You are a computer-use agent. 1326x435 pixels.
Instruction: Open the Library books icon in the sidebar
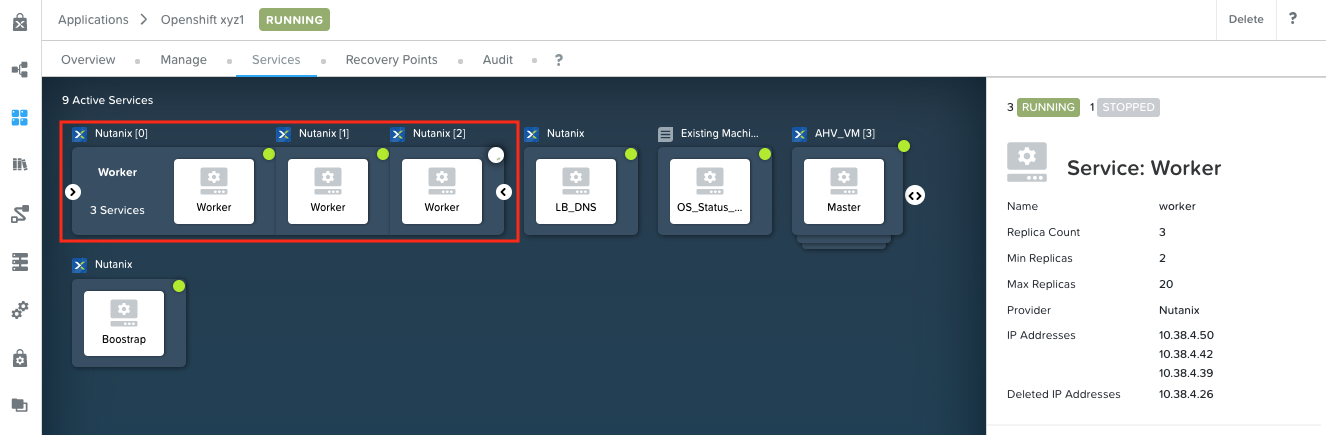[x=19, y=165]
